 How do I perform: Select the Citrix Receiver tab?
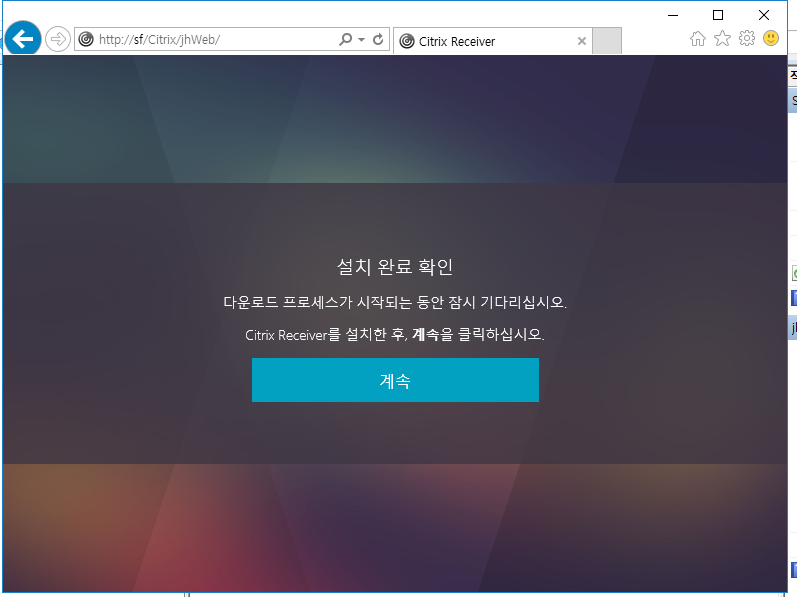click(492, 41)
